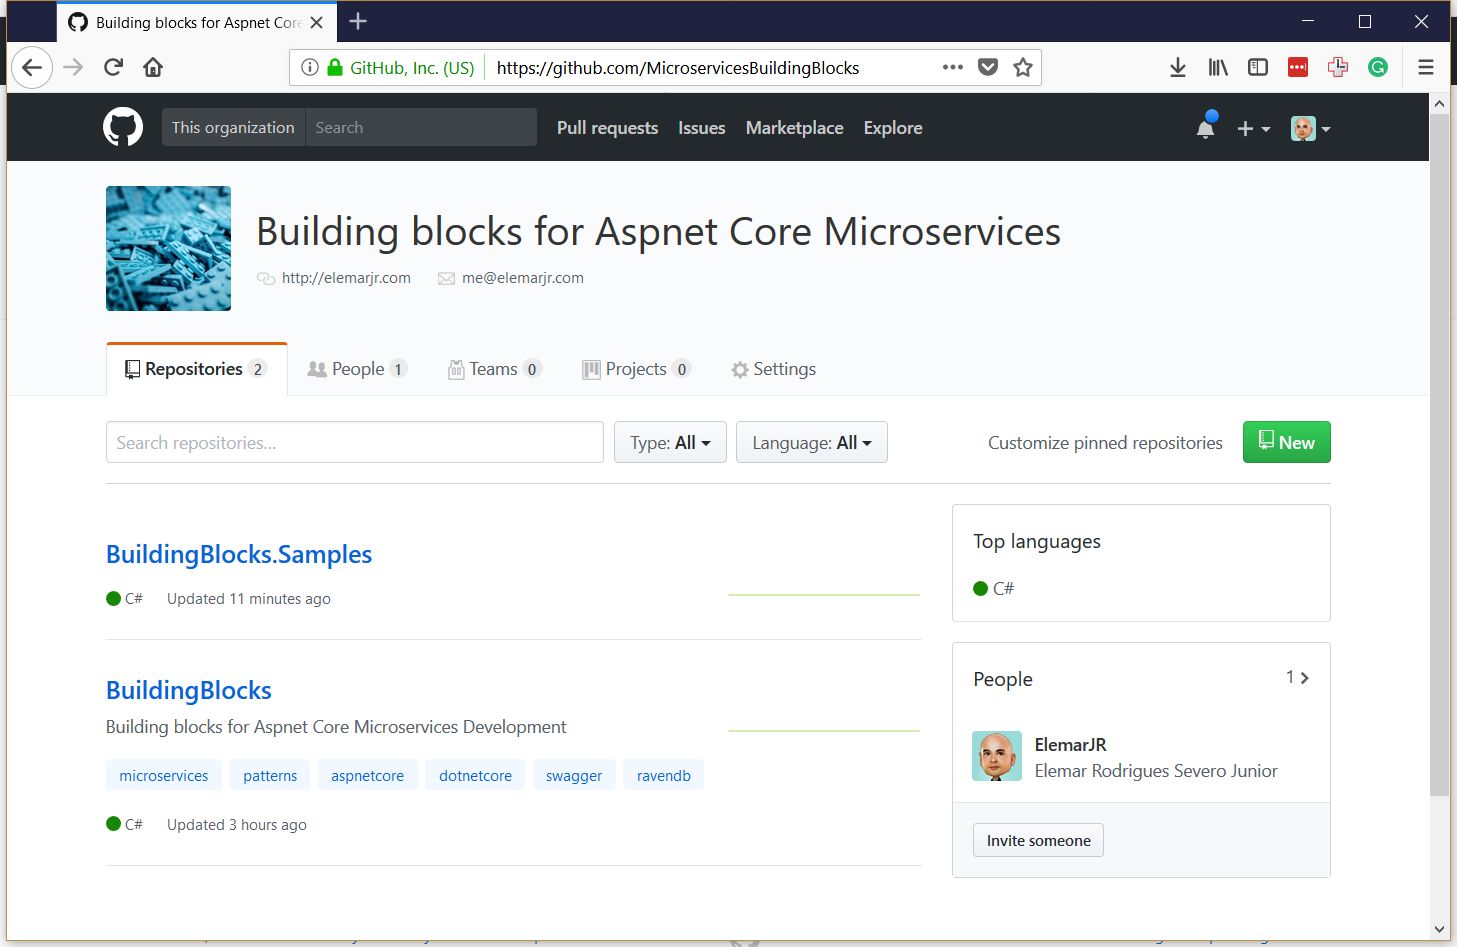
Task: Switch to the People tab
Action: (x=357, y=369)
